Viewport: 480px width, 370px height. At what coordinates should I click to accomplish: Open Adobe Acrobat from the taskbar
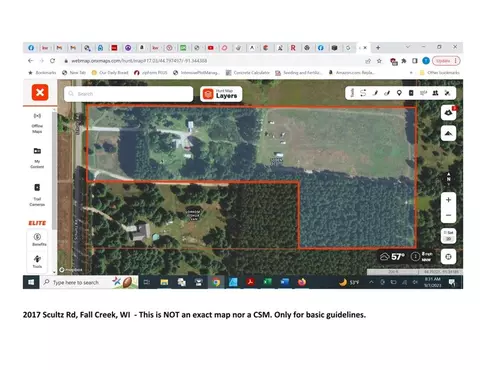coord(250,282)
